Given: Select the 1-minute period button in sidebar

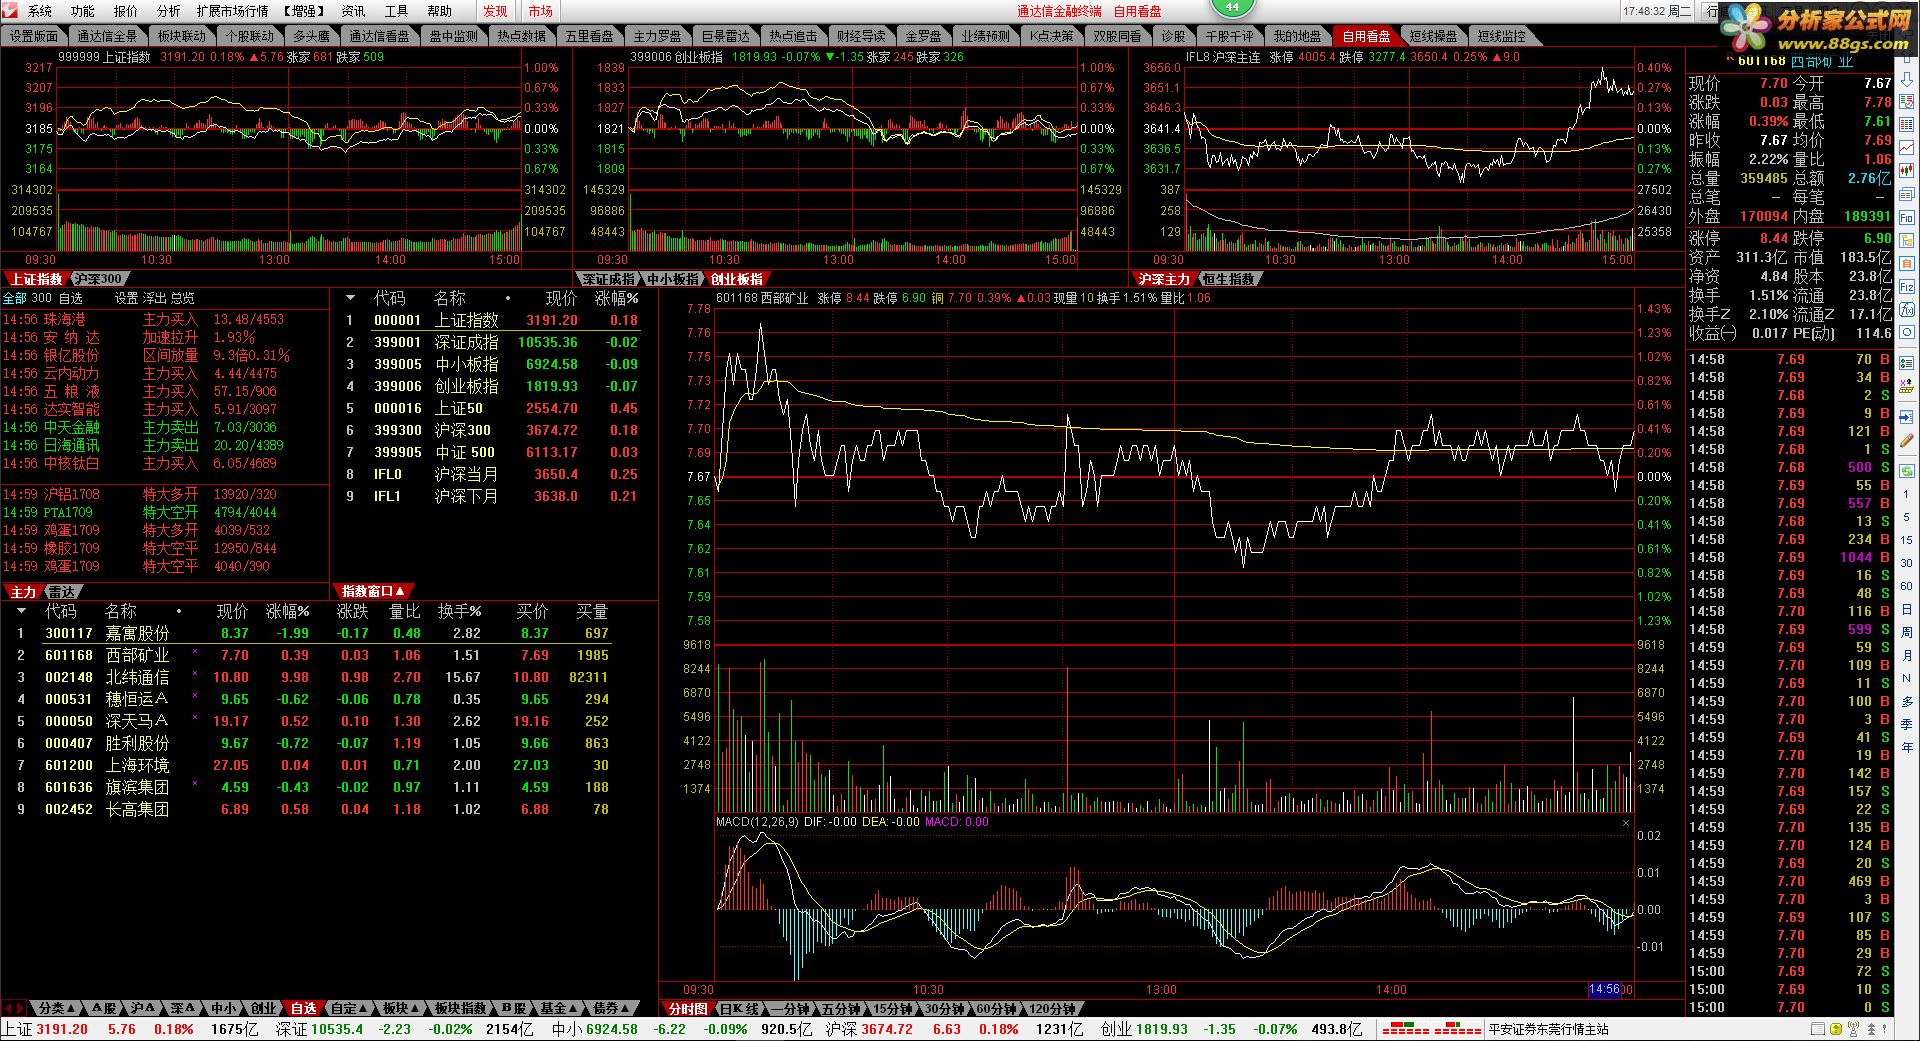Looking at the screenshot, I should (x=1906, y=494).
